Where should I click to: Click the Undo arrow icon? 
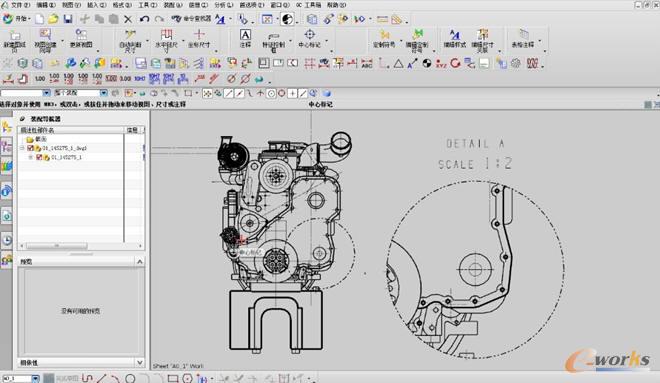click(144, 19)
